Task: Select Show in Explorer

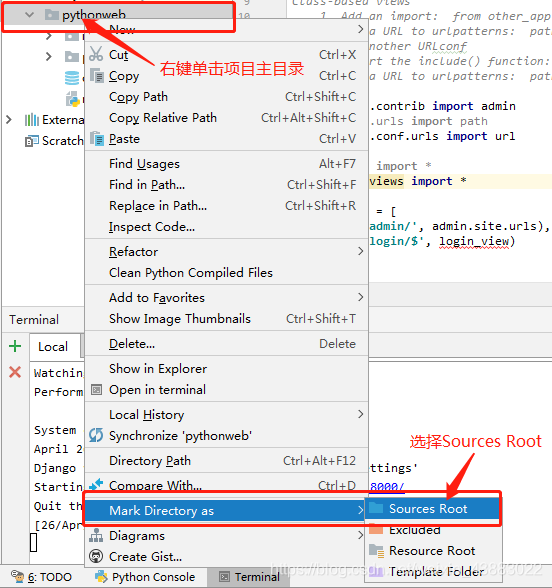Action: click(x=226, y=369)
